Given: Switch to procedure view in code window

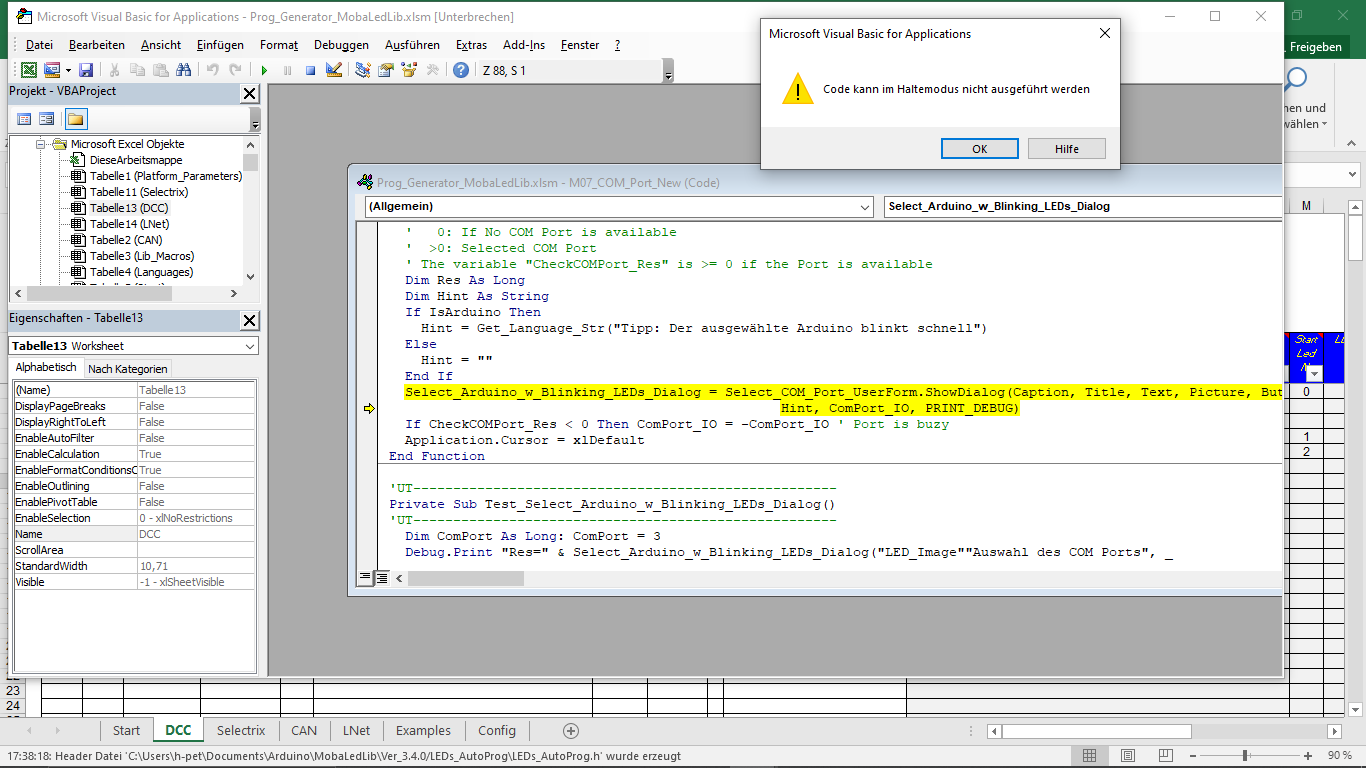Looking at the screenshot, I should click(365, 578).
